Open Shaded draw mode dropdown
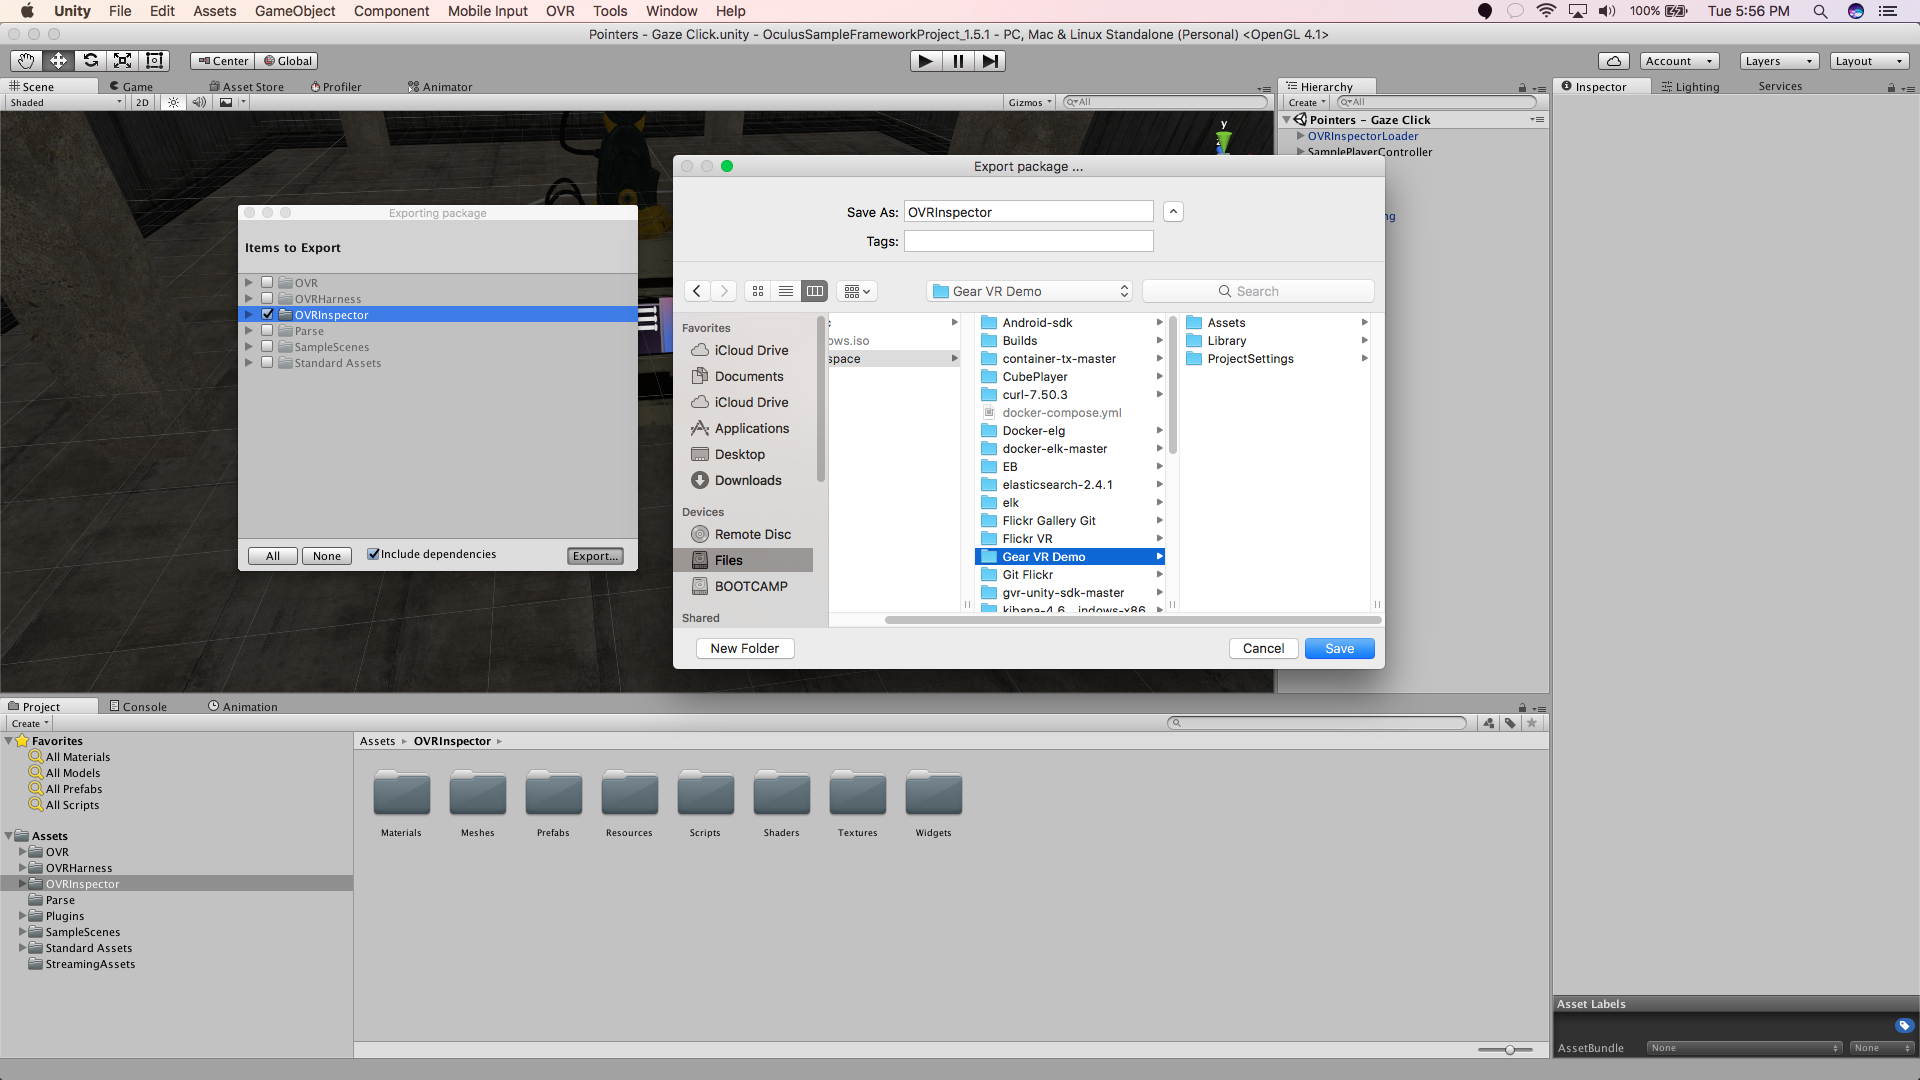The image size is (1920, 1080). coord(66,102)
